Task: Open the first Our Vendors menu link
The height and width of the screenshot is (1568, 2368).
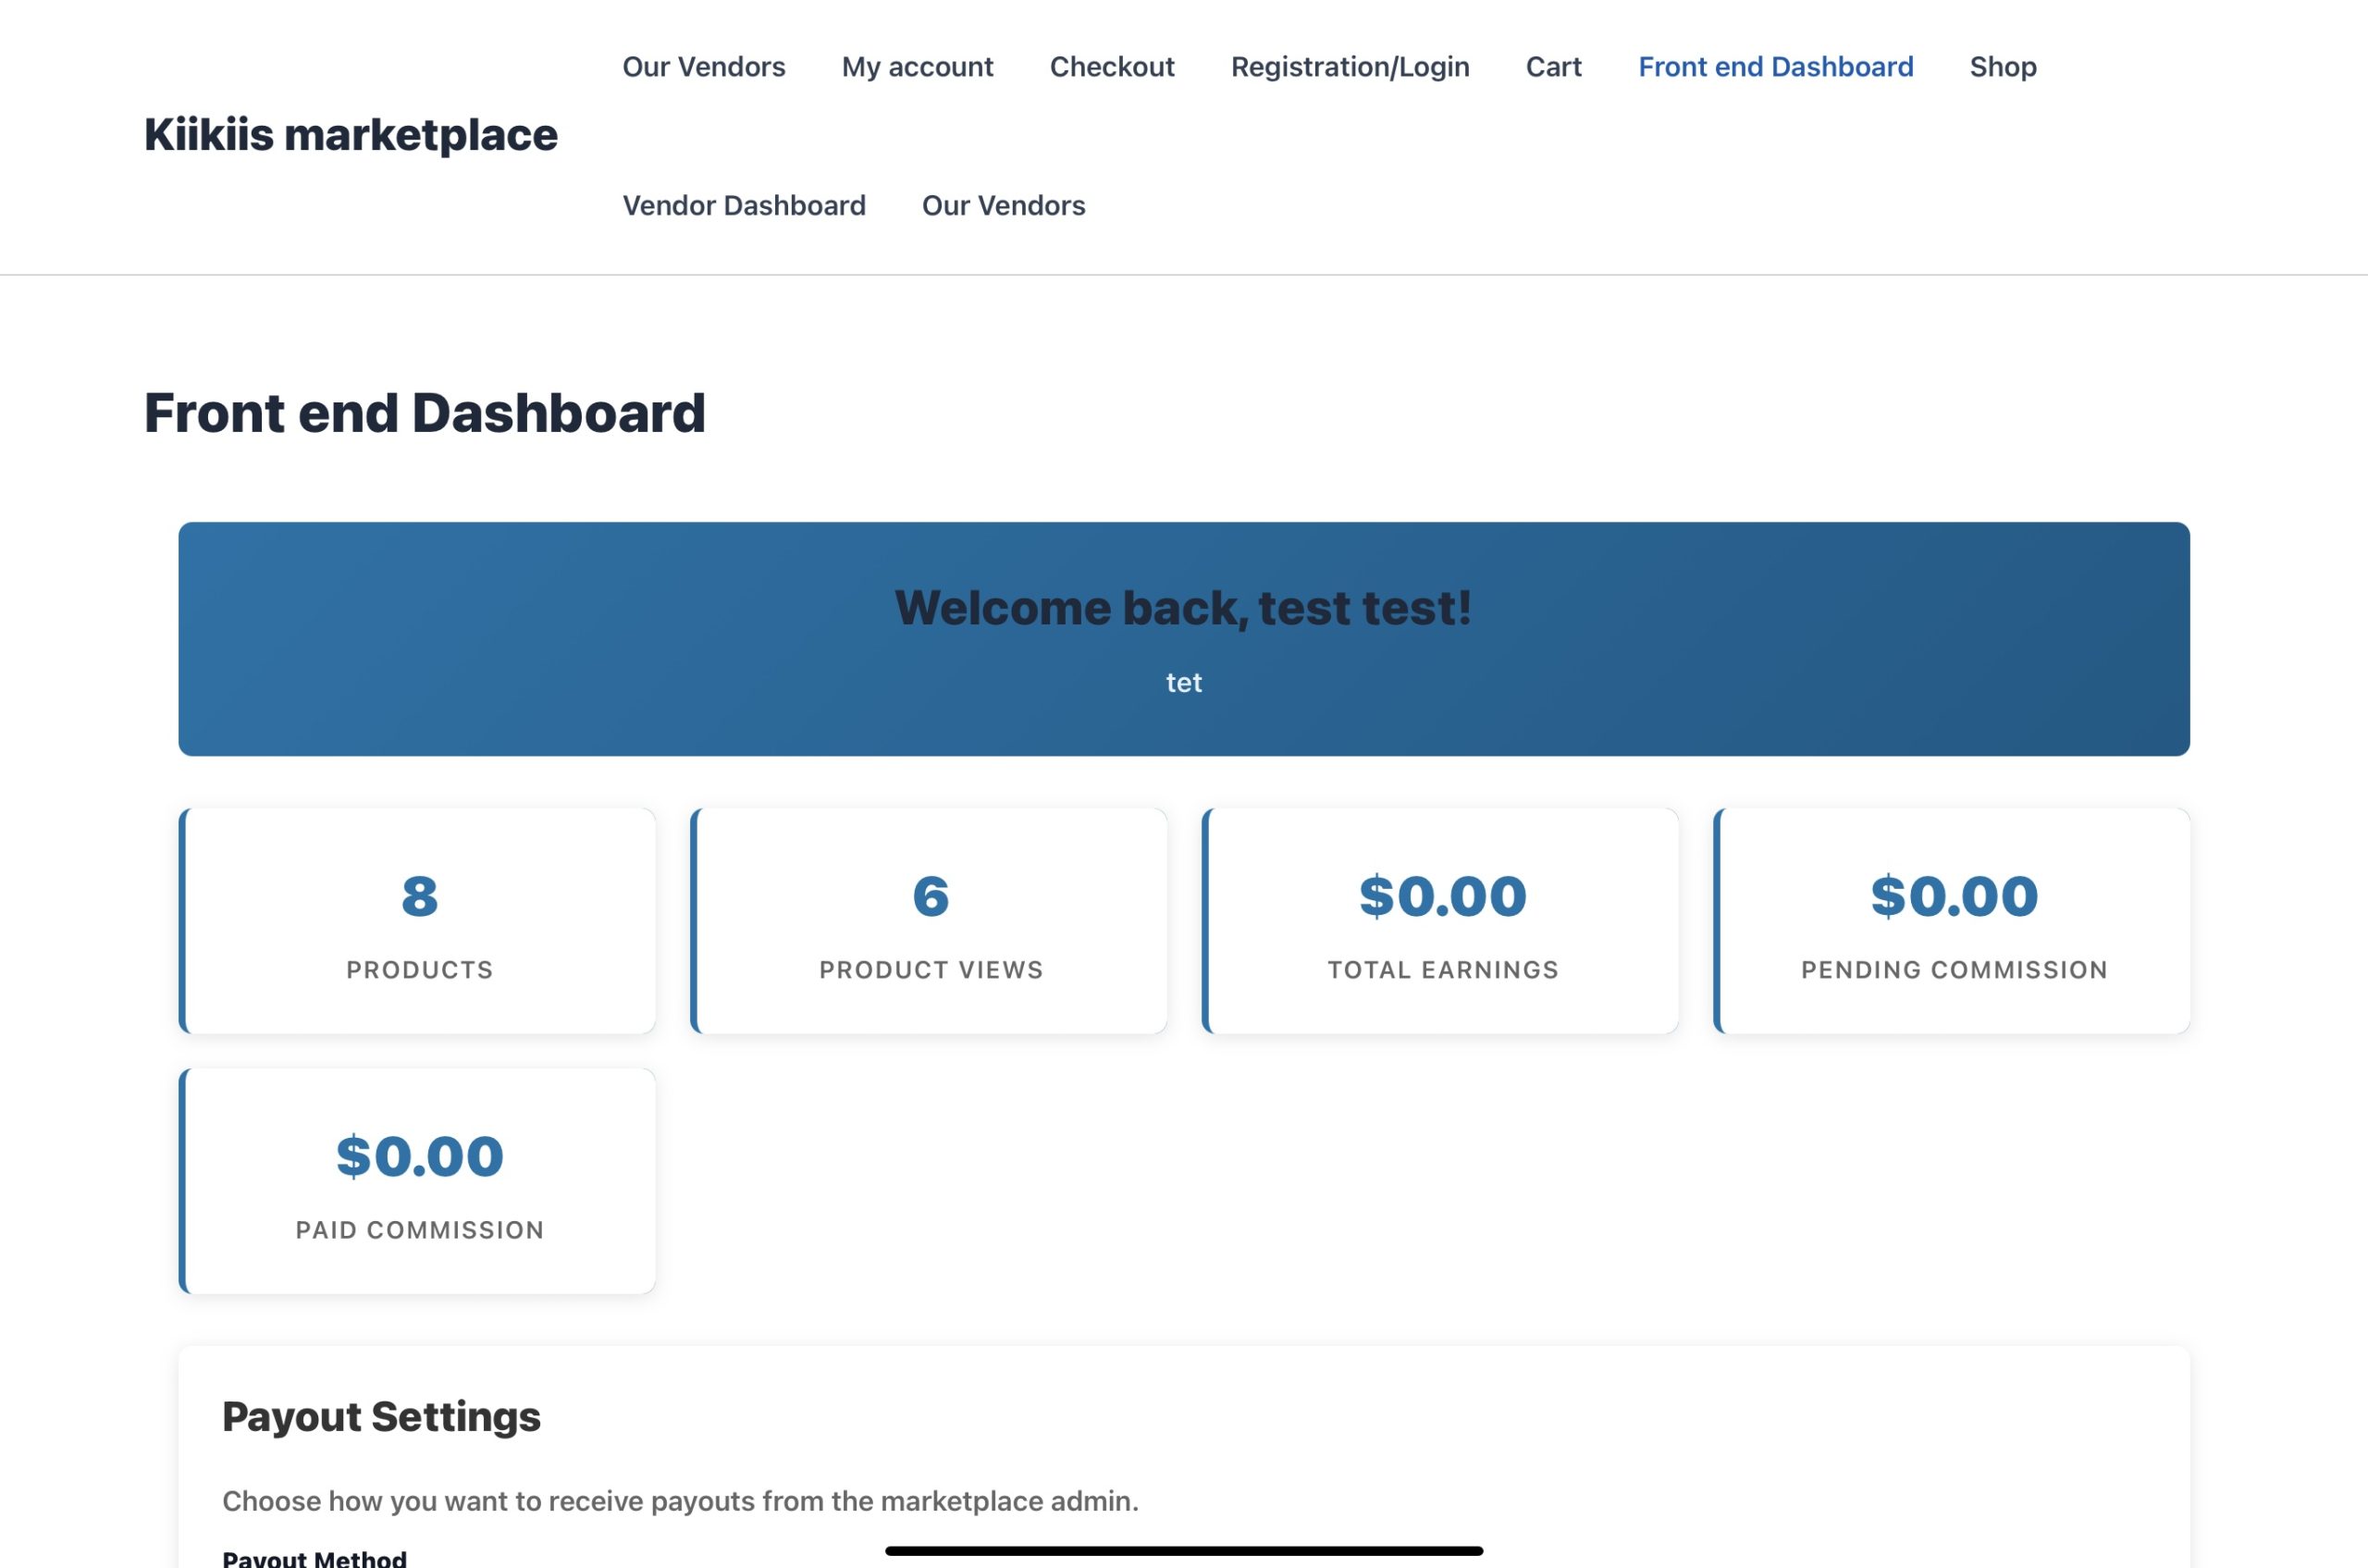Action: 703,67
